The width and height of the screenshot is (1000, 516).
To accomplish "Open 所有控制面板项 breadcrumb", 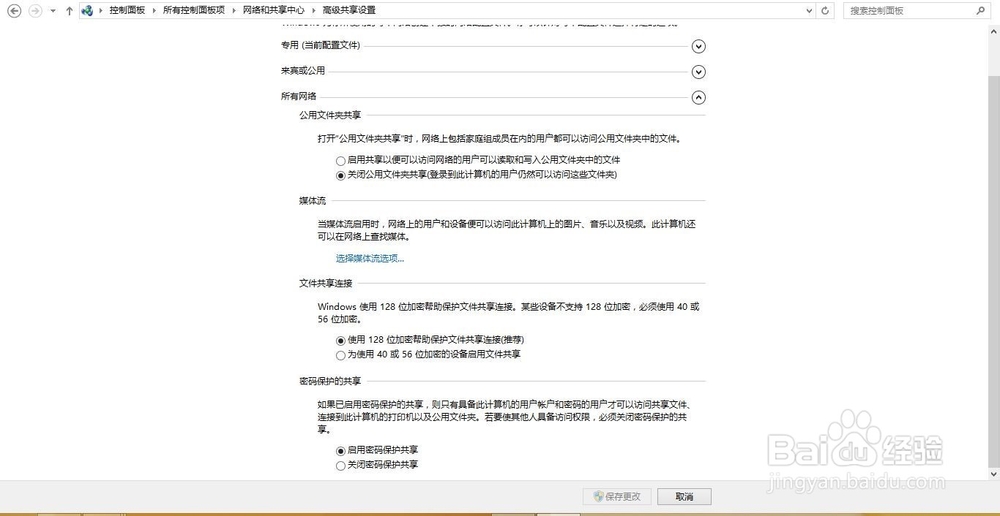I will click(x=194, y=11).
